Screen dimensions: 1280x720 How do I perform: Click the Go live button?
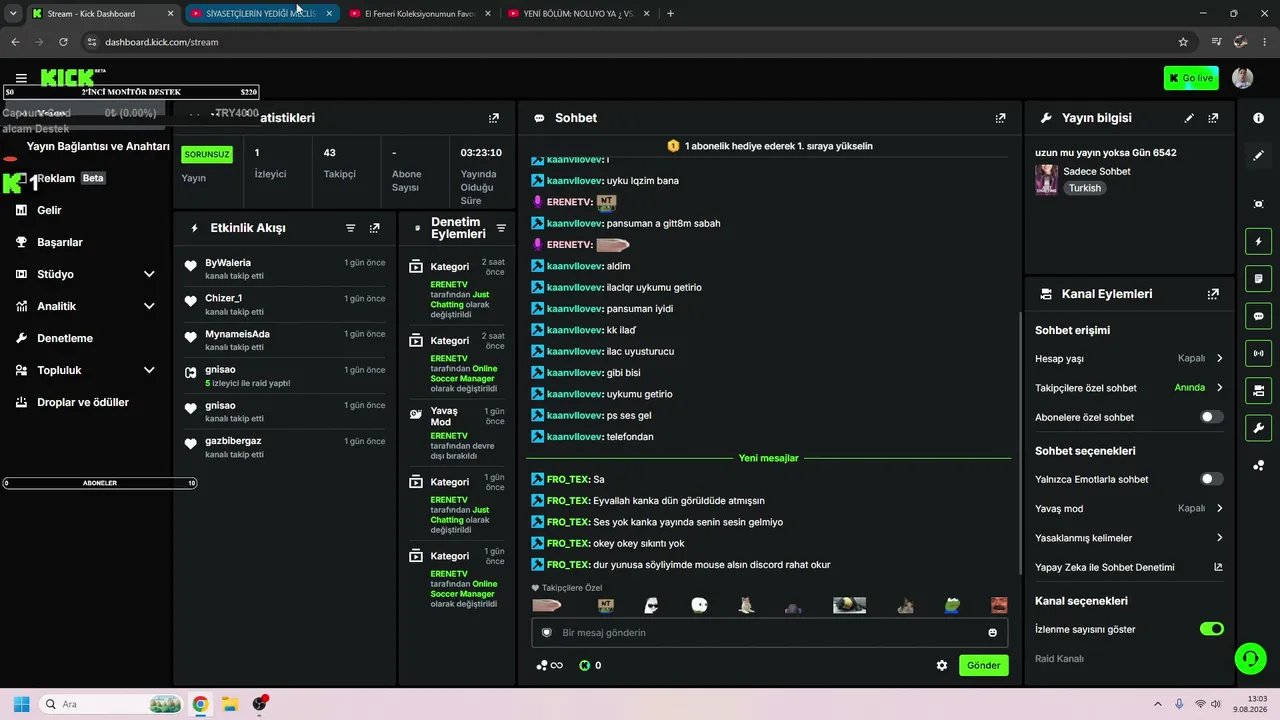[1191, 78]
